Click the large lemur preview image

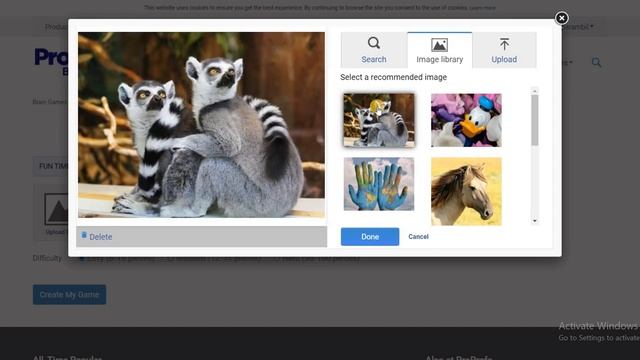coord(202,125)
